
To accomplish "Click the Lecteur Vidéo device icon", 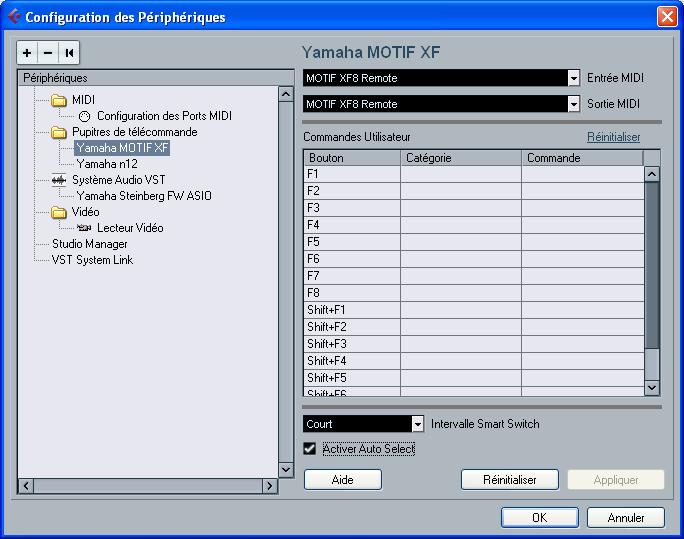I will pyautogui.click(x=84, y=228).
